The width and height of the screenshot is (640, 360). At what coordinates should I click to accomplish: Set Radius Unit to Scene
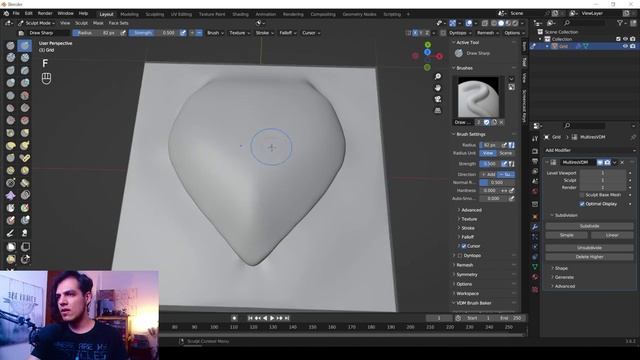click(506, 153)
